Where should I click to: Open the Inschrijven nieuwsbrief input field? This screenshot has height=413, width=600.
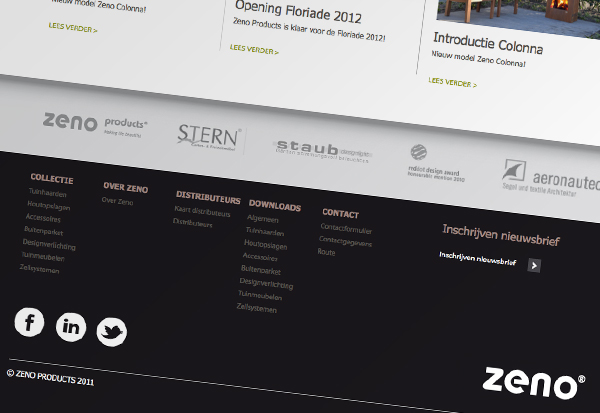click(x=478, y=259)
